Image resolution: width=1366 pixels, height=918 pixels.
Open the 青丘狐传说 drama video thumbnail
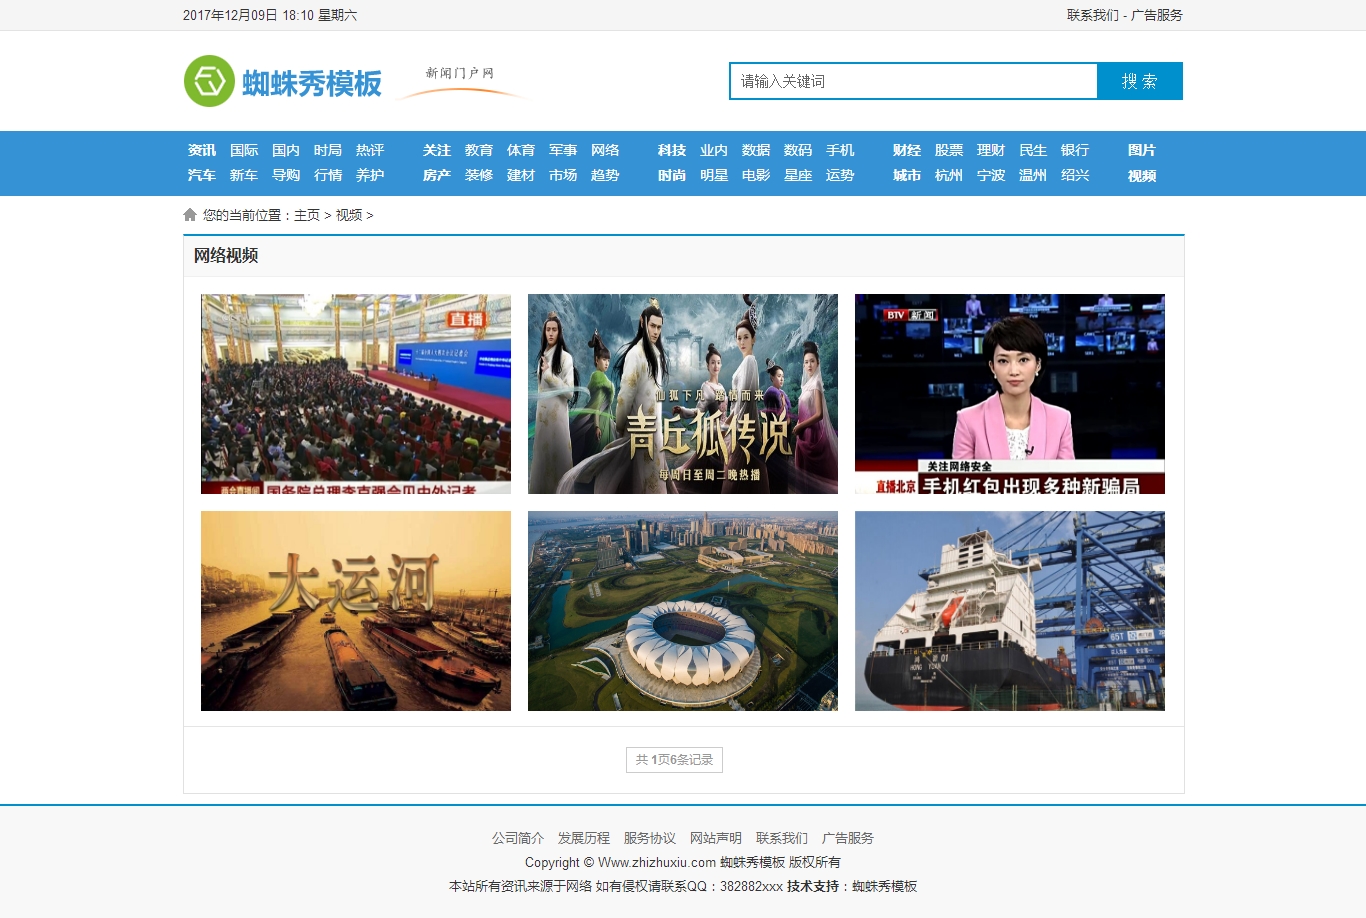[x=682, y=393]
